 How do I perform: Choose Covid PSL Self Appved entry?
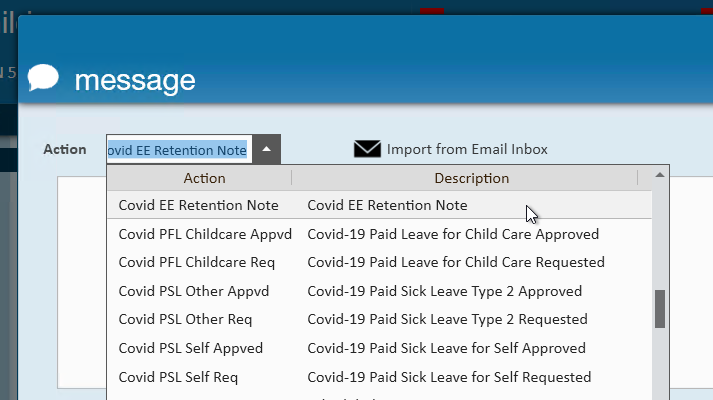point(190,349)
